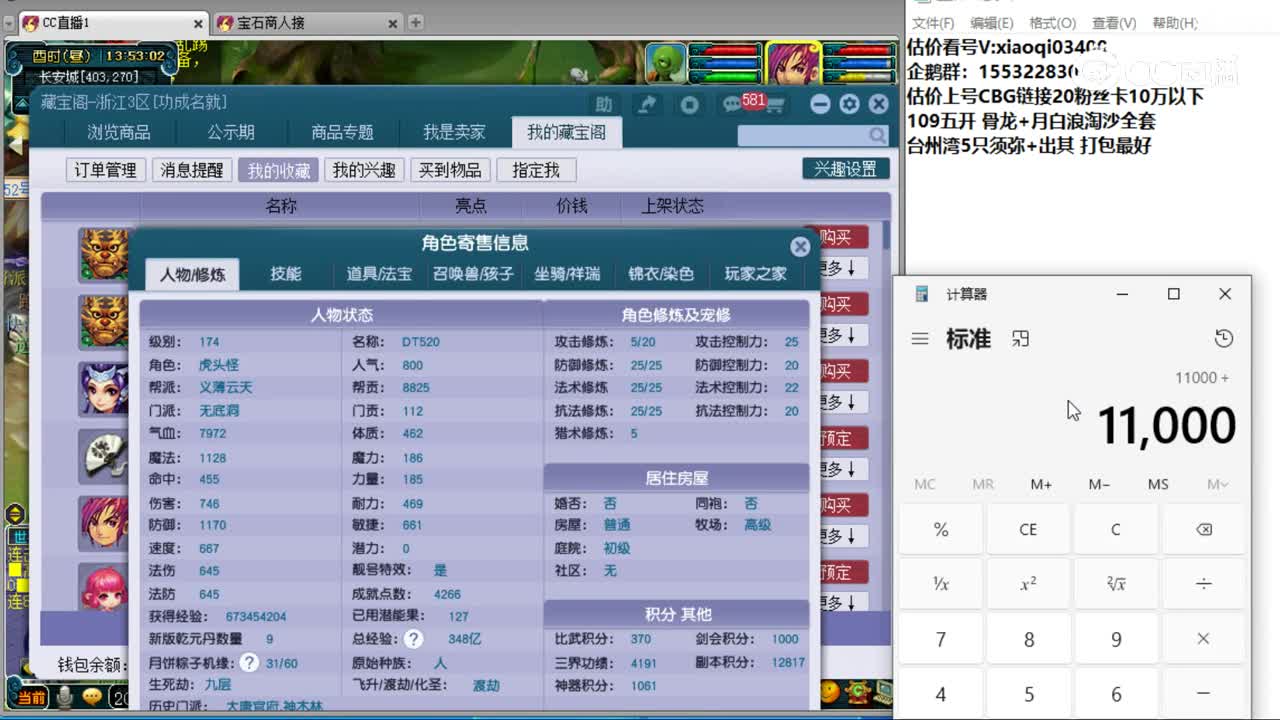Open Notepad 编辑(E) menu
Image resolution: width=1280 pixels, height=720 pixels.
pos(991,23)
